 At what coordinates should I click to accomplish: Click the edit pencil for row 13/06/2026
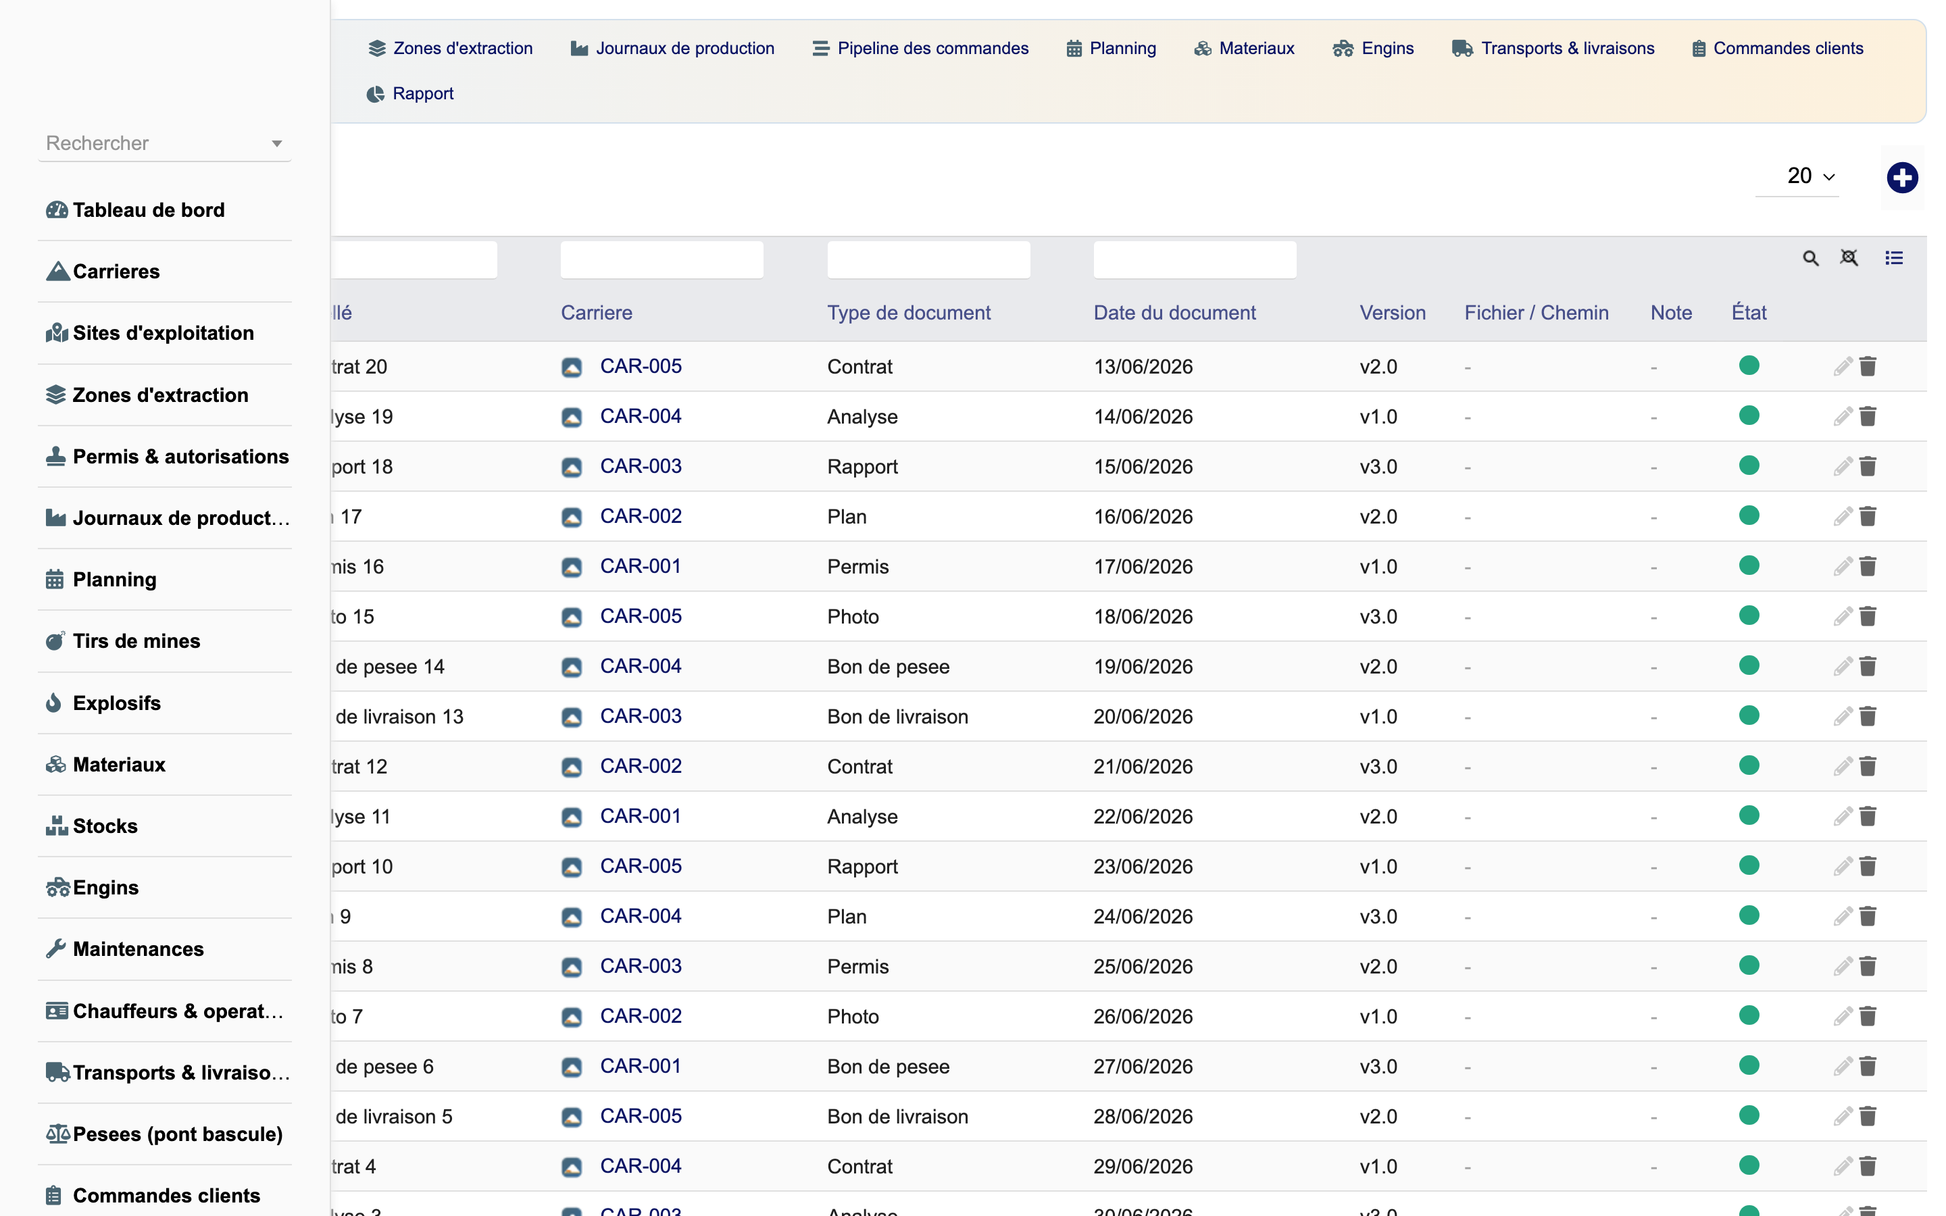1842,367
